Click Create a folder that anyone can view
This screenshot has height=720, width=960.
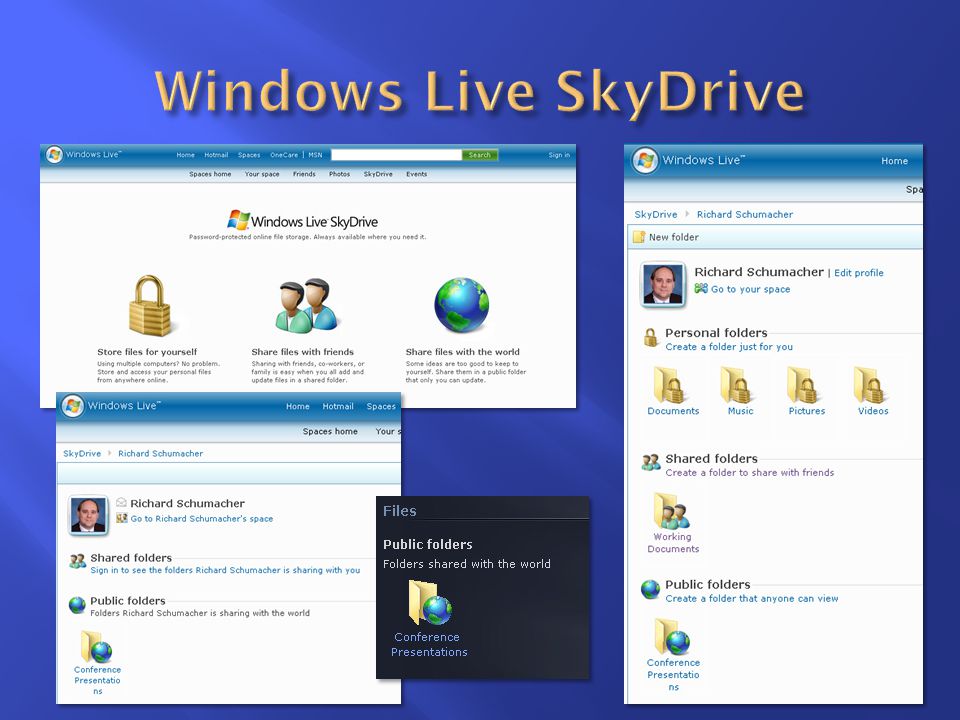coord(752,599)
